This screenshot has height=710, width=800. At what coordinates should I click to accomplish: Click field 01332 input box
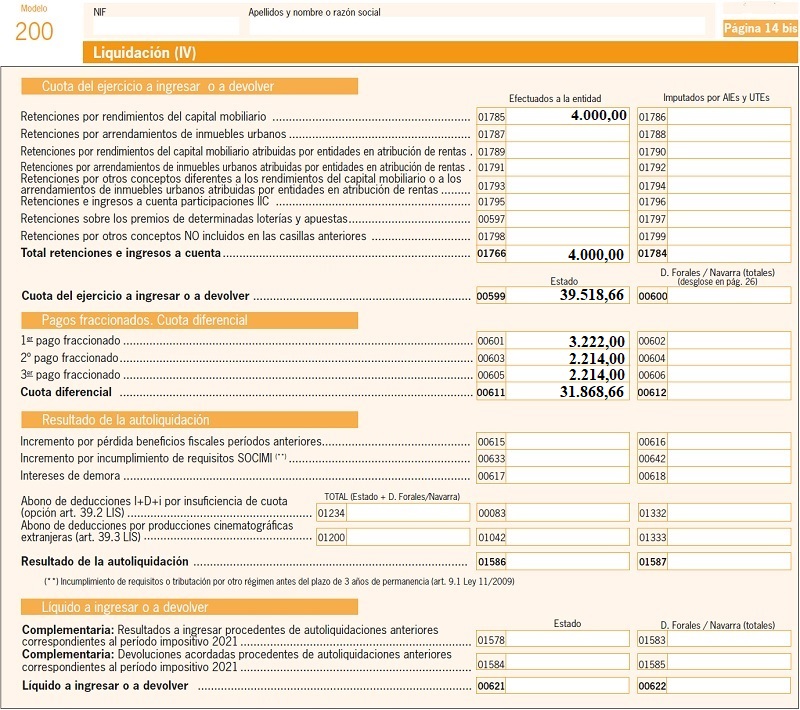point(729,513)
